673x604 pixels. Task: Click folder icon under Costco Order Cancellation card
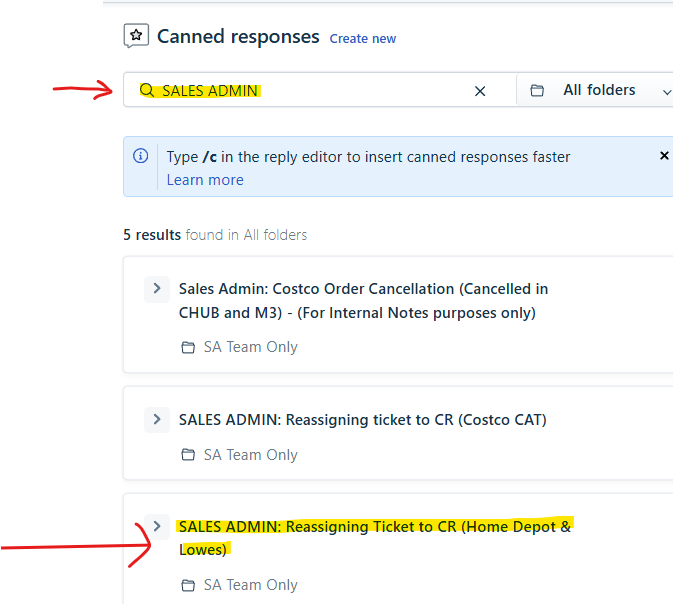pyautogui.click(x=188, y=347)
